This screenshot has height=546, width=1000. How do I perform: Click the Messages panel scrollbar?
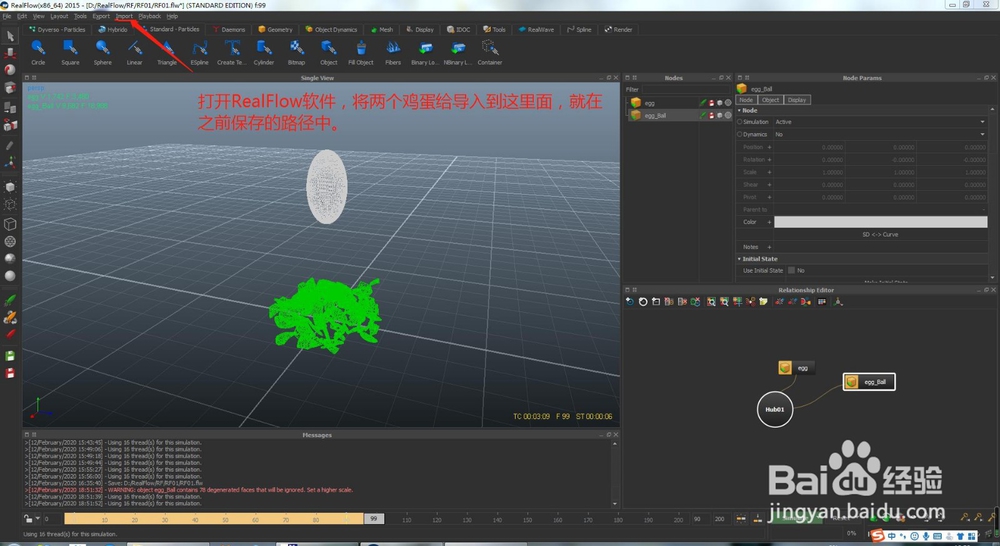coord(615,473)
